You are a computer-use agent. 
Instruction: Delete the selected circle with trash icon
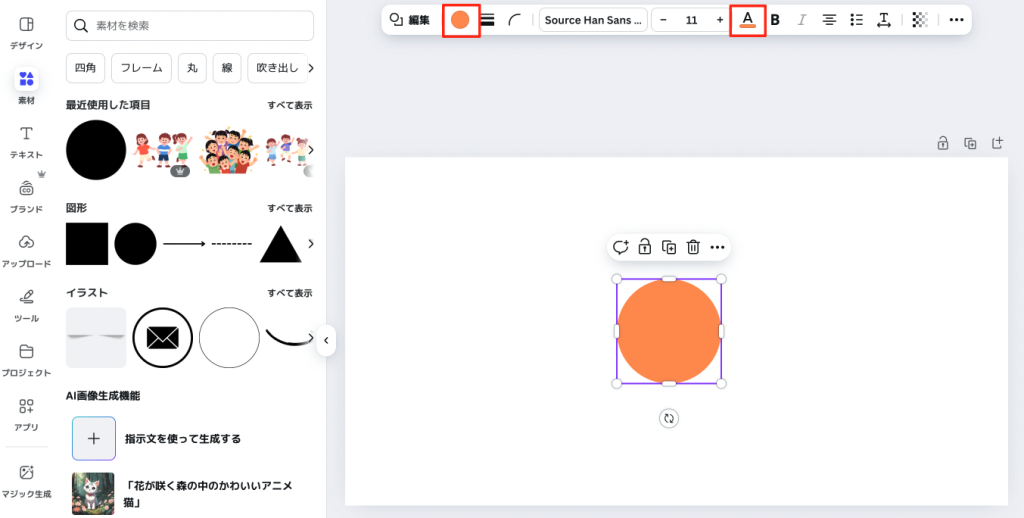pos(693,247)
